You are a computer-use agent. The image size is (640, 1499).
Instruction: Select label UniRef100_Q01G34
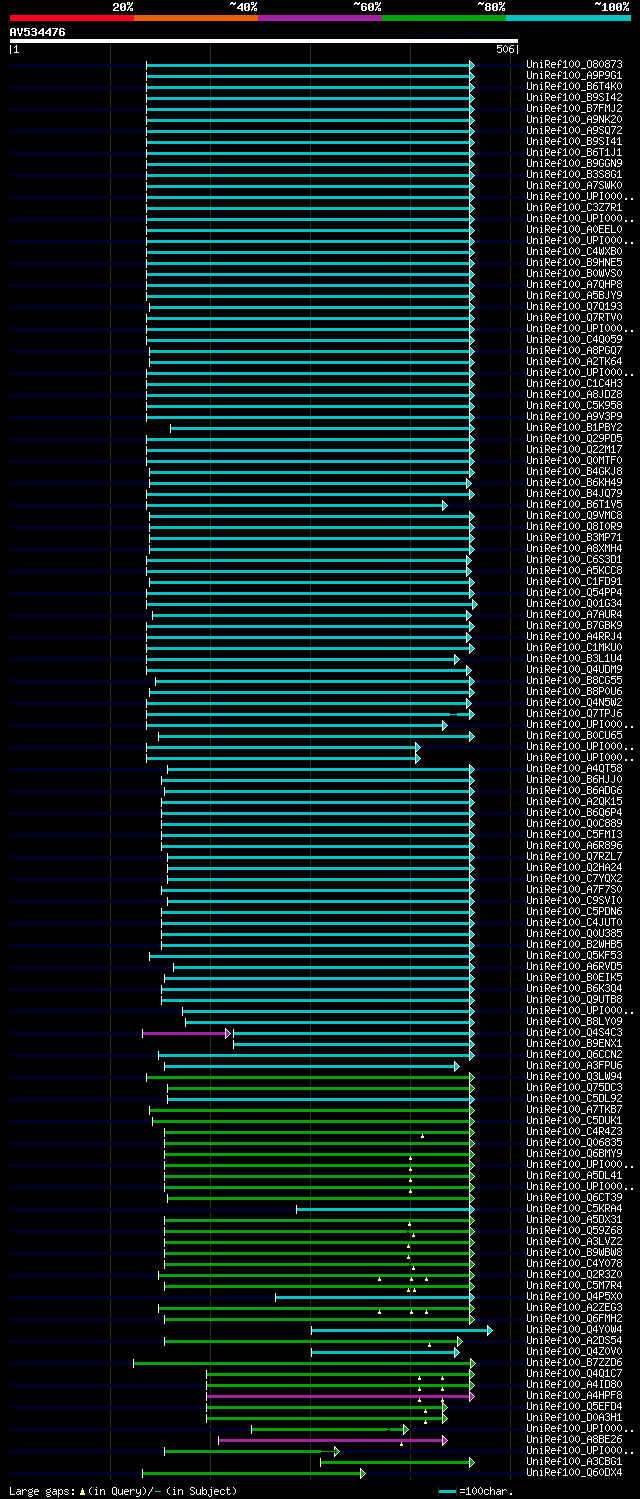(574, 604)
